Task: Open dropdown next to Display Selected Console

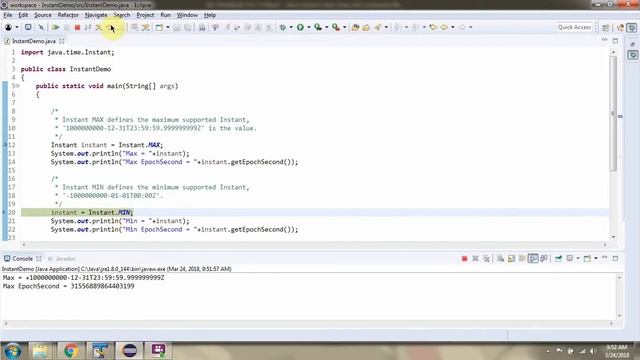Action: 578,258
